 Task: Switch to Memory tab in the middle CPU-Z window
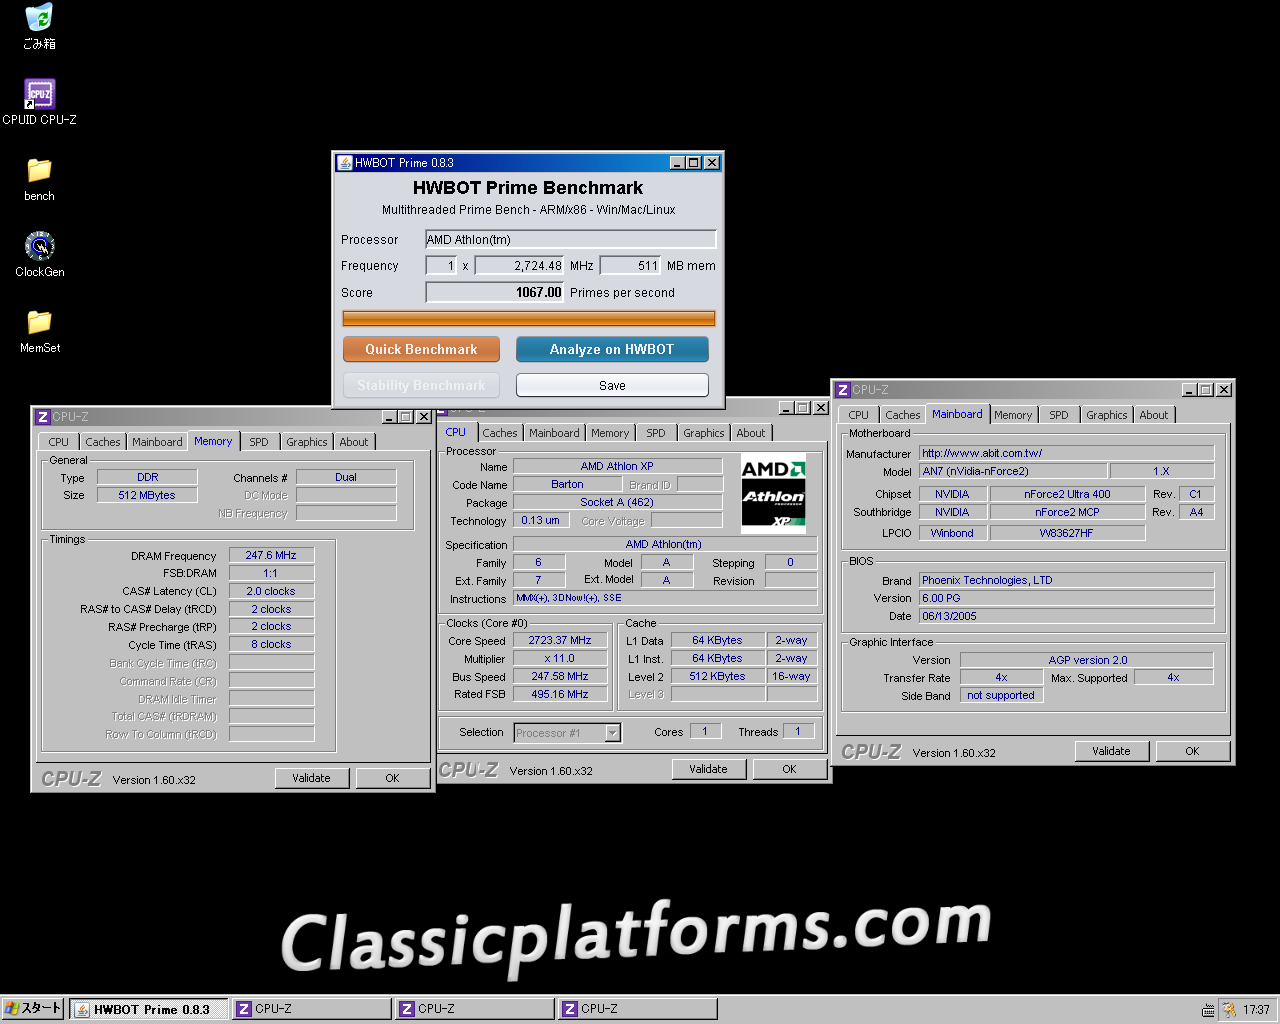point(610,433)
